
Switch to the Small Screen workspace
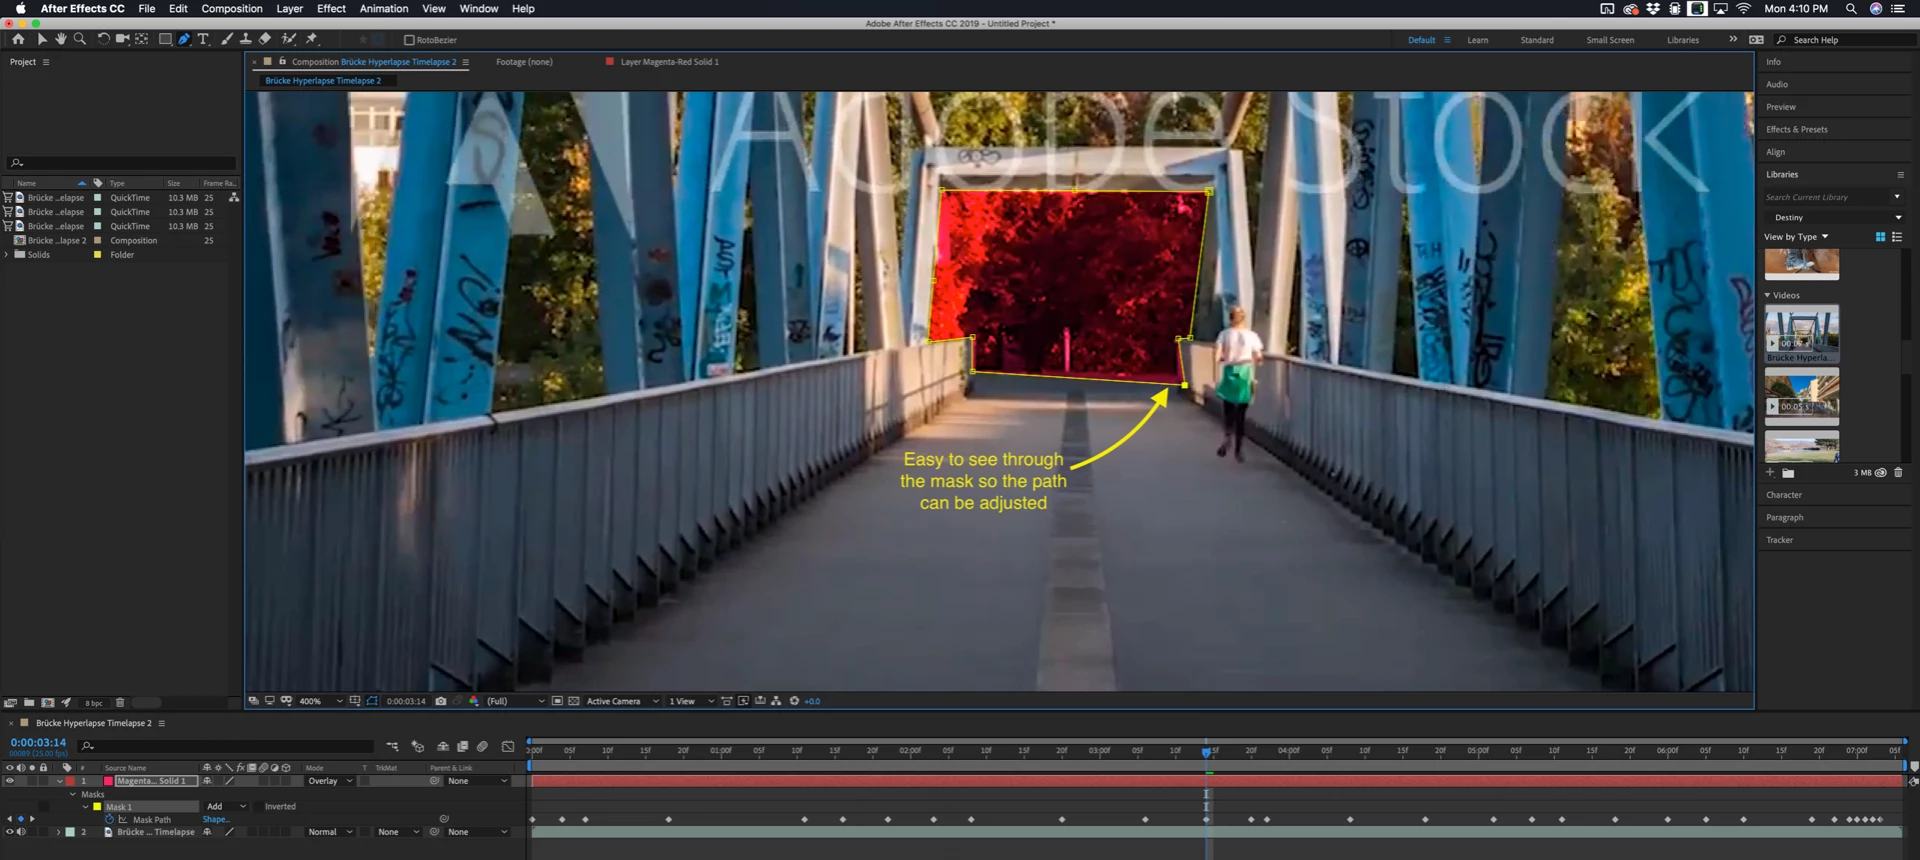point(1610,40)
